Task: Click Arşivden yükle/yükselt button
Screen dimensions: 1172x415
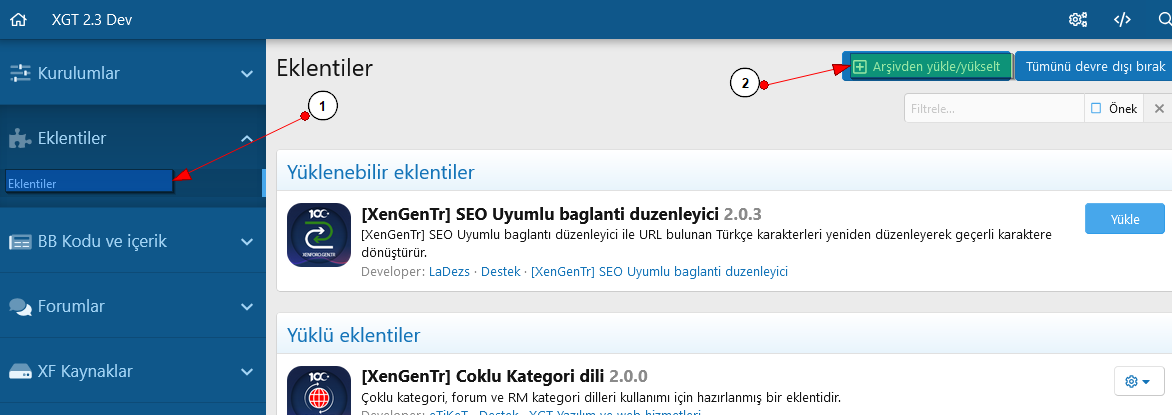Action: pyautogui.click(x=928, y=67)
